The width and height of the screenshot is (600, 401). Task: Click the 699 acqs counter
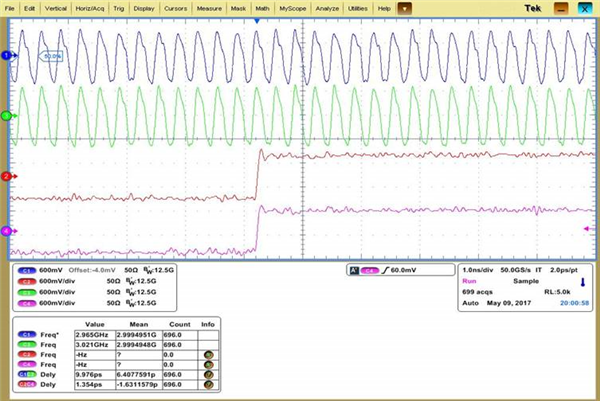477,292
